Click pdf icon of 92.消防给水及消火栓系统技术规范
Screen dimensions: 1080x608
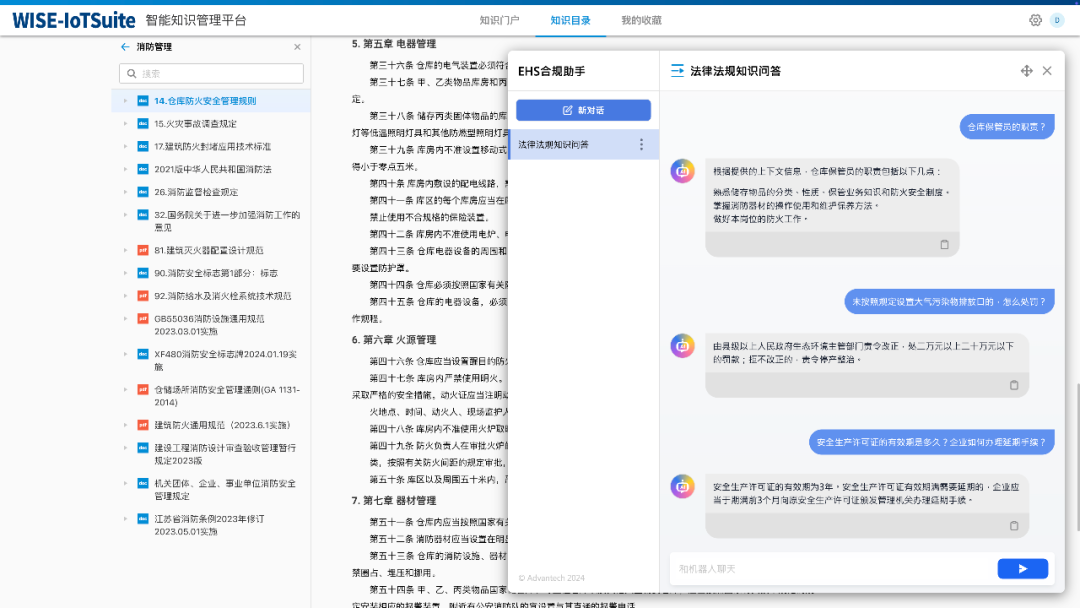[x=143, y=295]
